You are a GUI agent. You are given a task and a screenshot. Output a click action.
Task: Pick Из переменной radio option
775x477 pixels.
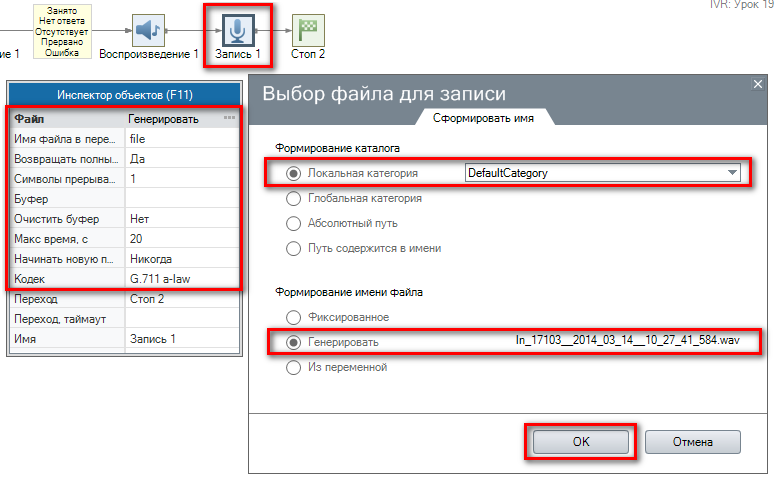(294, 367)
